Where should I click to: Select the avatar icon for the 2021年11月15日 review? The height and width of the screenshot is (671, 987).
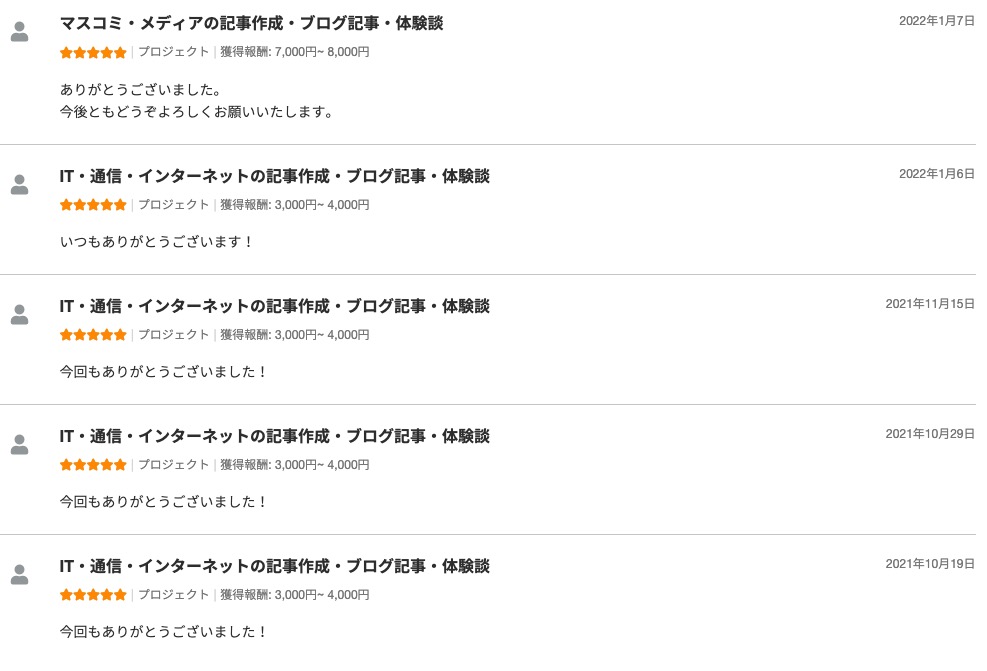tap(19, 315)
